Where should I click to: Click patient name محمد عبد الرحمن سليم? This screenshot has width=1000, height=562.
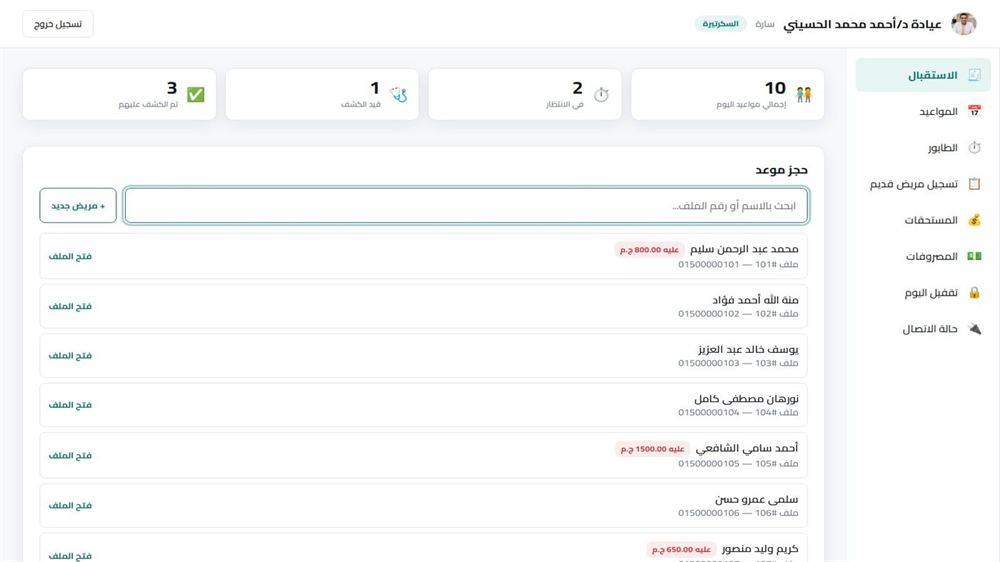pyautogui.click(x=744, y=249)
